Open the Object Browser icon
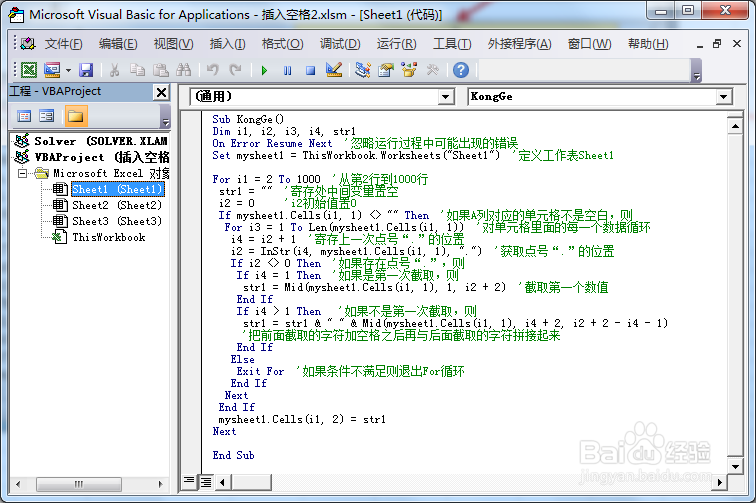 [x=409, y=70]
